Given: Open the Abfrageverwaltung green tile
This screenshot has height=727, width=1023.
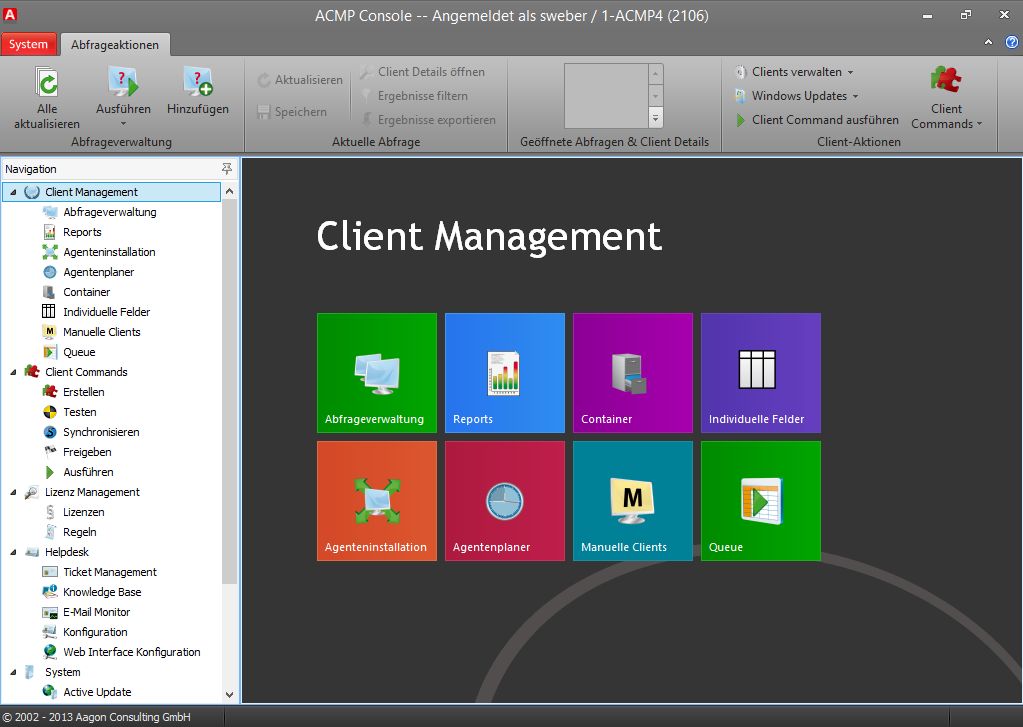Looking at the screenshot, I should pyautogui.click(x=377, y=373).
